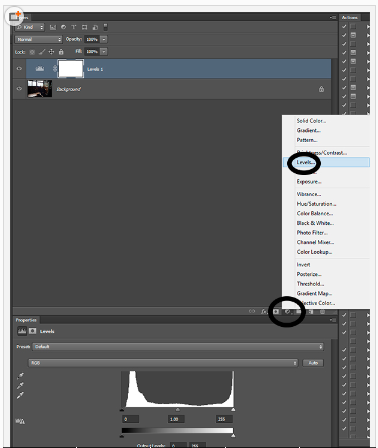Click the lock transparent pixels icon

tap(32, 52)
